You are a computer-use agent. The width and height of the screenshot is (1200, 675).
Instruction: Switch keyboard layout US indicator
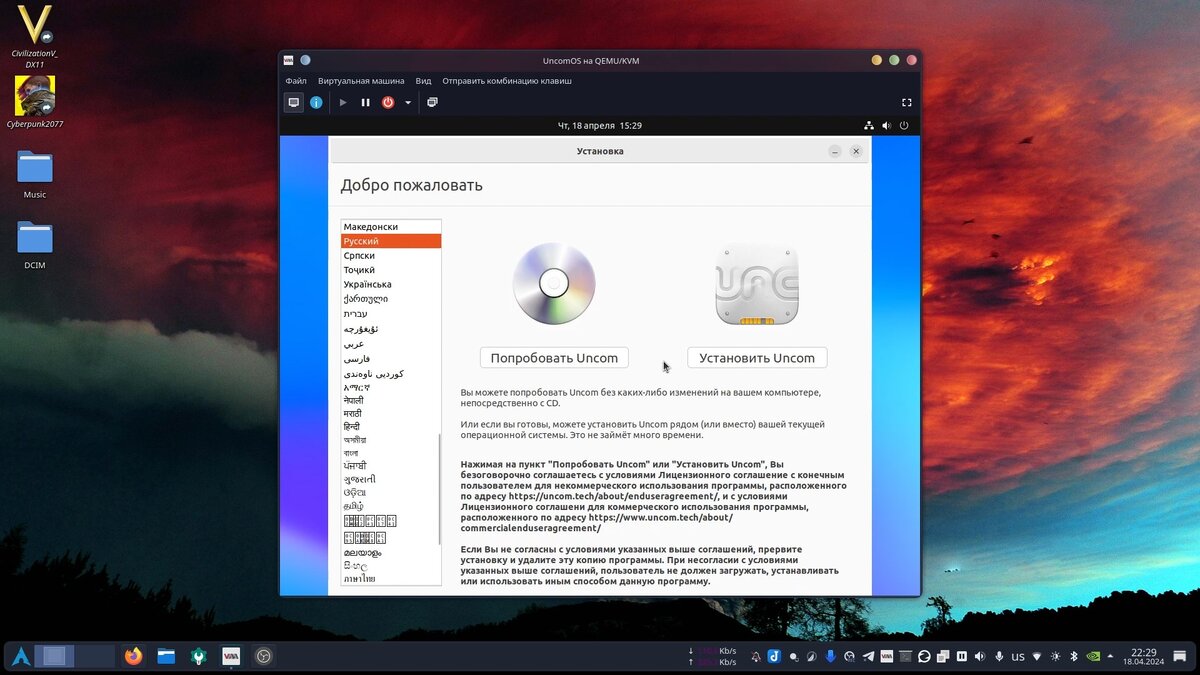pos(1018,657)
